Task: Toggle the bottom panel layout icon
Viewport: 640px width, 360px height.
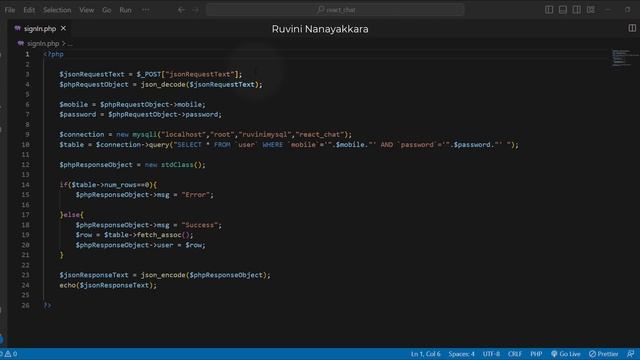Action: 563,9
